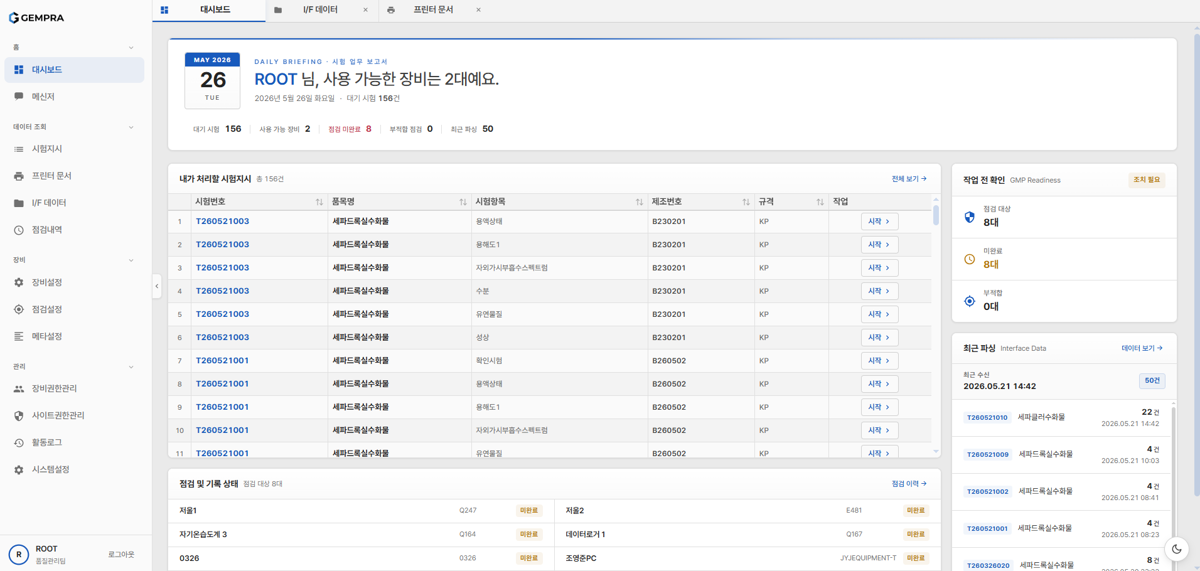Open 점검 이력 link

click(909, 484)
